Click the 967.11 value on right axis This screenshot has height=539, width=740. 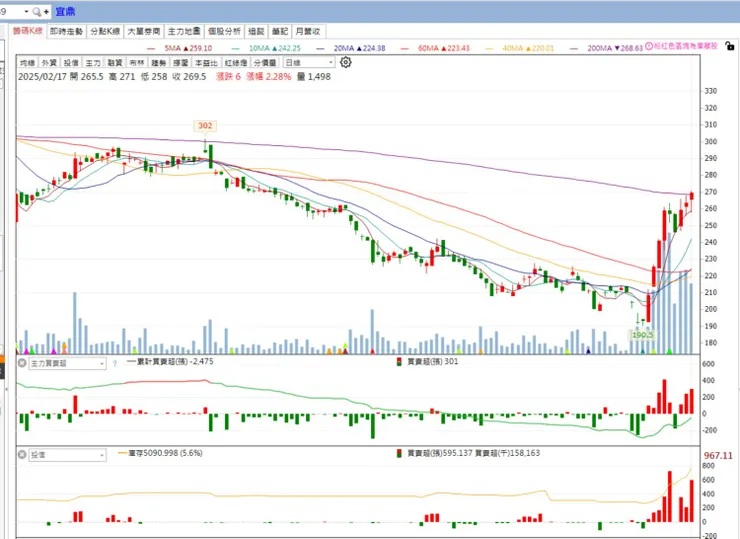click(718, 455)
